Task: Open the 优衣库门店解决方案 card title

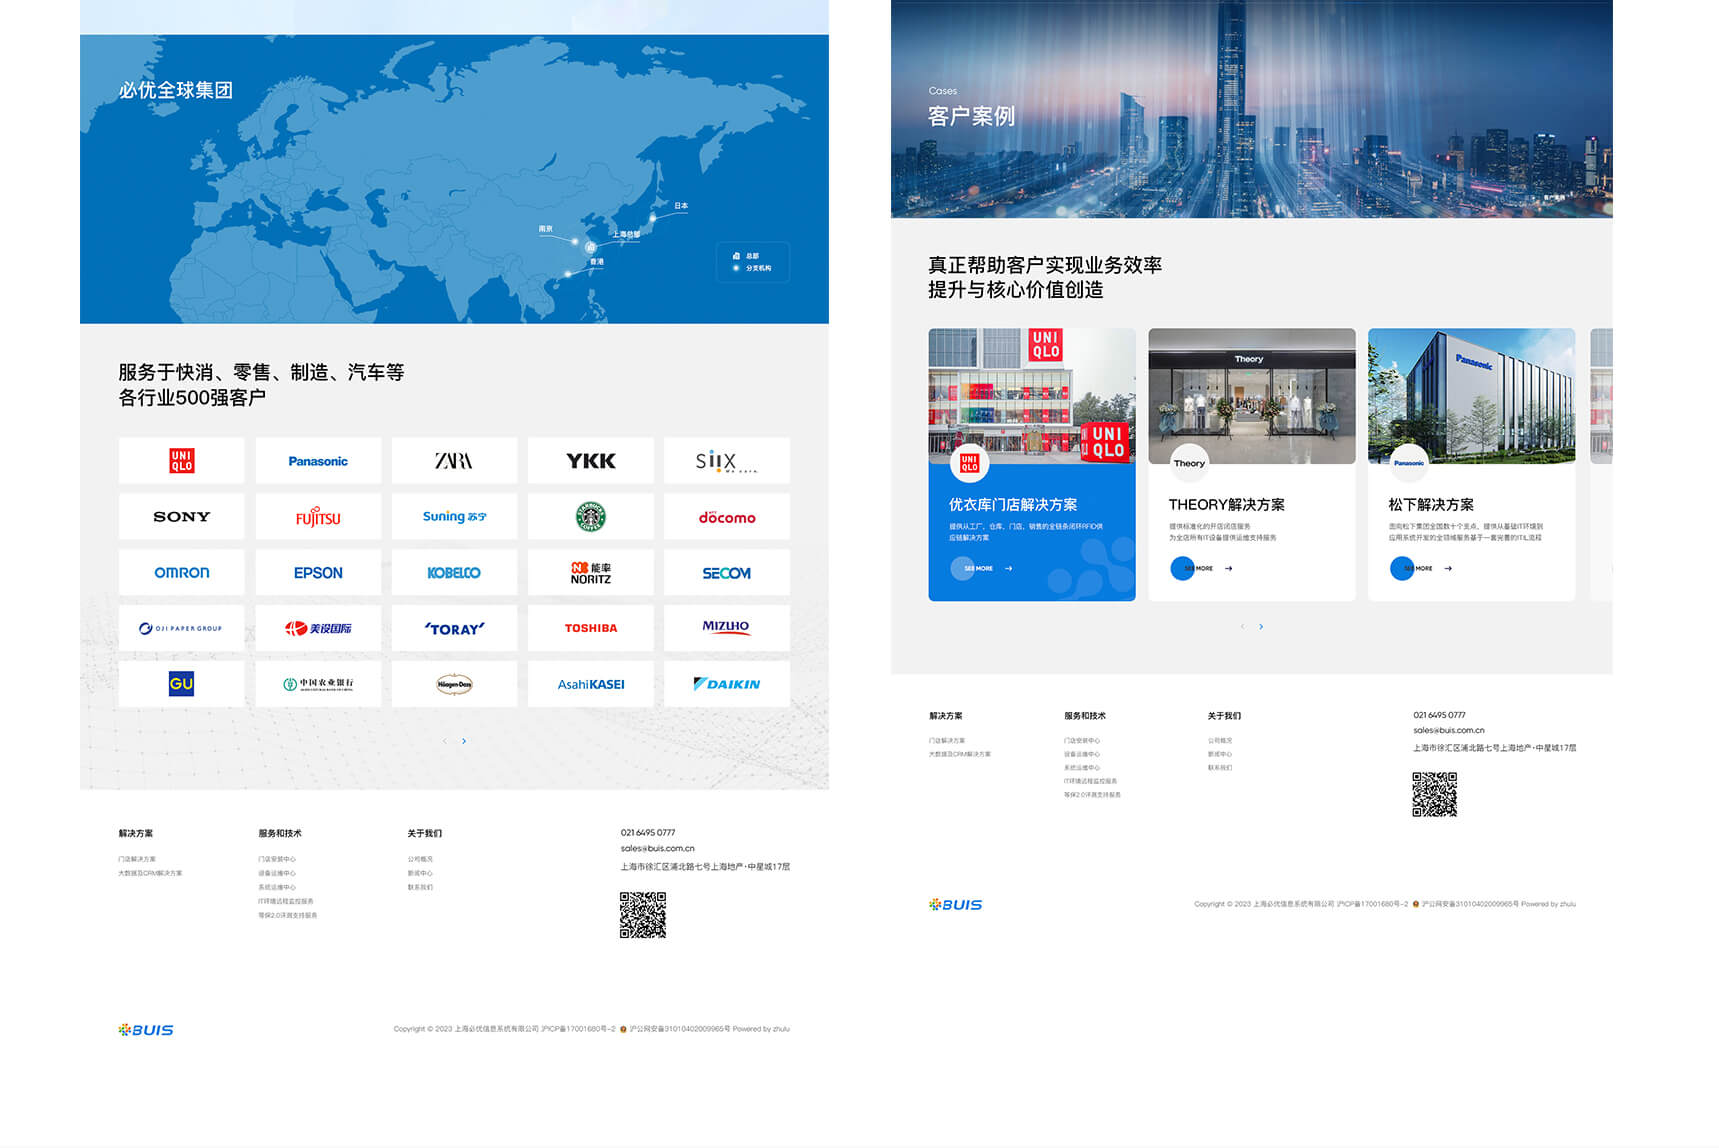Action: (1013, 505)
